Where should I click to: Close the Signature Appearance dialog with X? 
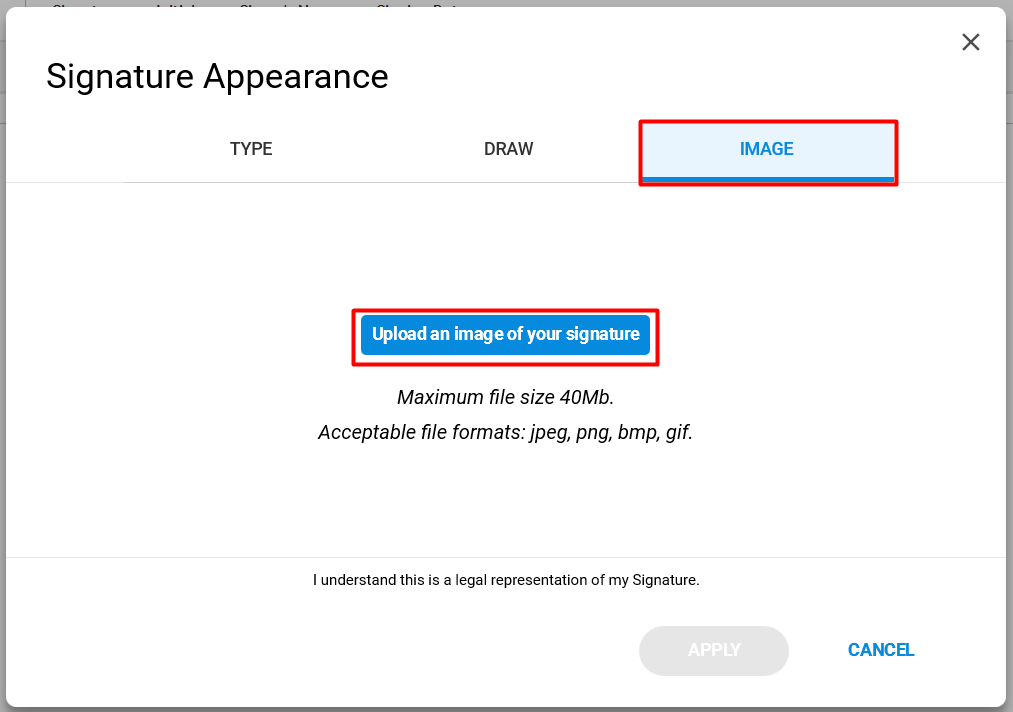coord(970,43)
